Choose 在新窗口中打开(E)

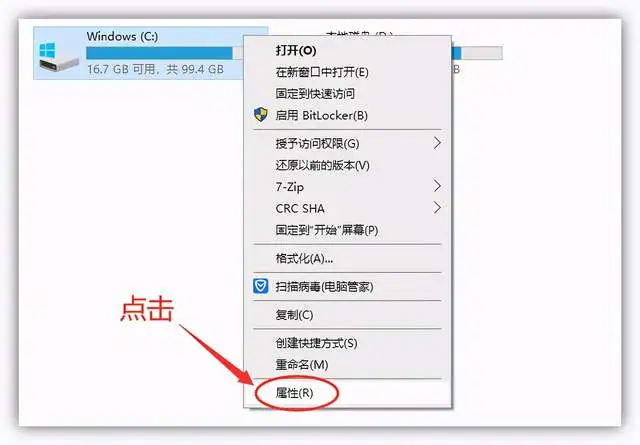tap(347, 72)
